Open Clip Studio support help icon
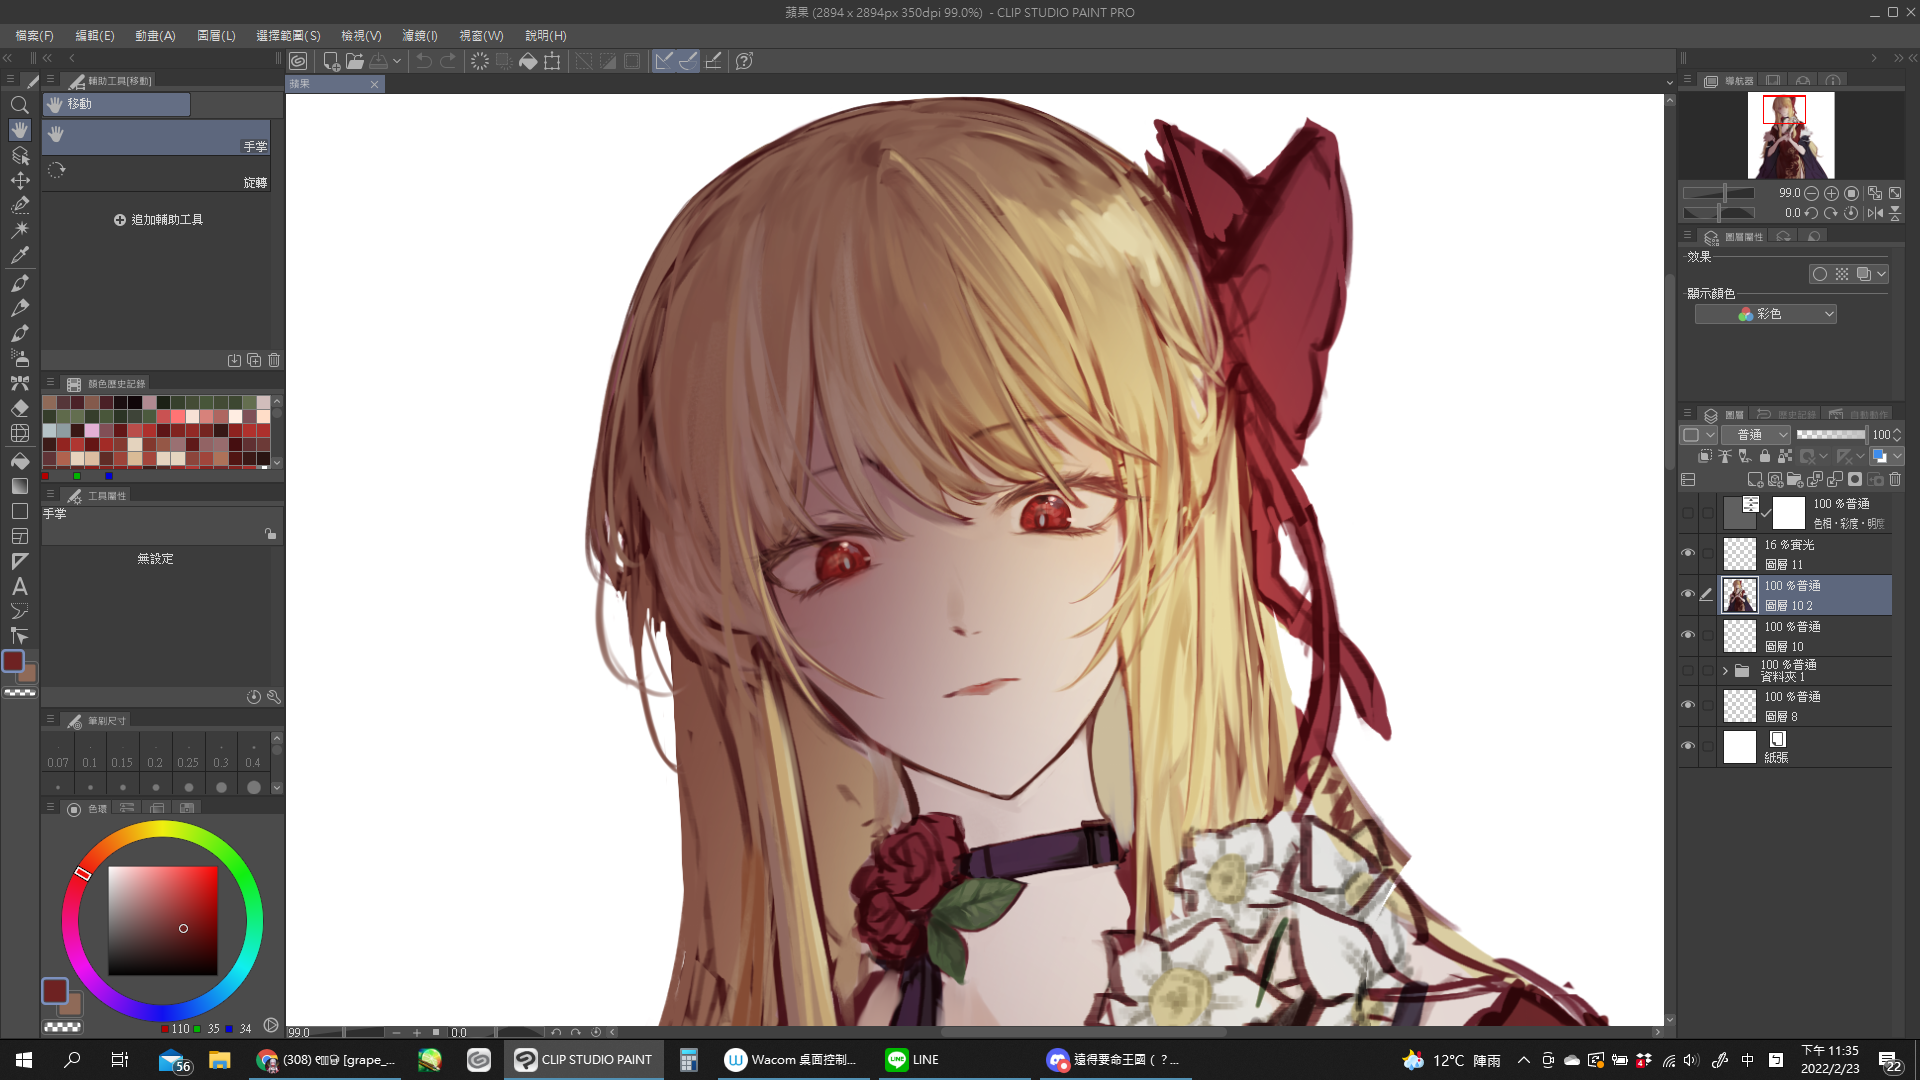 click(x=744, y=61)
